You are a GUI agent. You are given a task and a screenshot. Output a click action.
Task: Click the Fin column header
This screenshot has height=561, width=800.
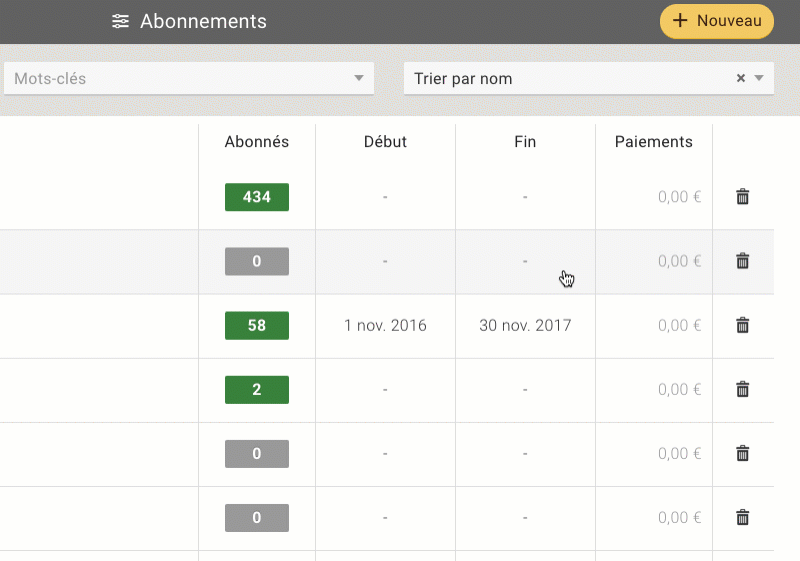tap(525, 142)
